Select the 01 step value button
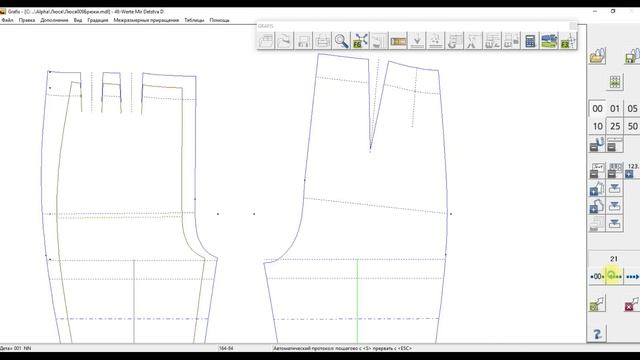The width and height of the screenshot is (640, 360). coord(615,109)
